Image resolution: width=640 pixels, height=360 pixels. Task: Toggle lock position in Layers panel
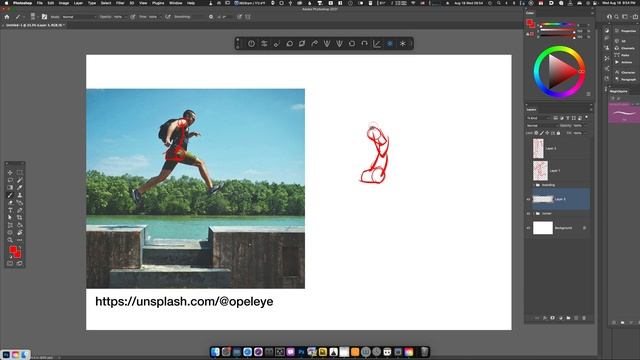[x=547, y=133]
